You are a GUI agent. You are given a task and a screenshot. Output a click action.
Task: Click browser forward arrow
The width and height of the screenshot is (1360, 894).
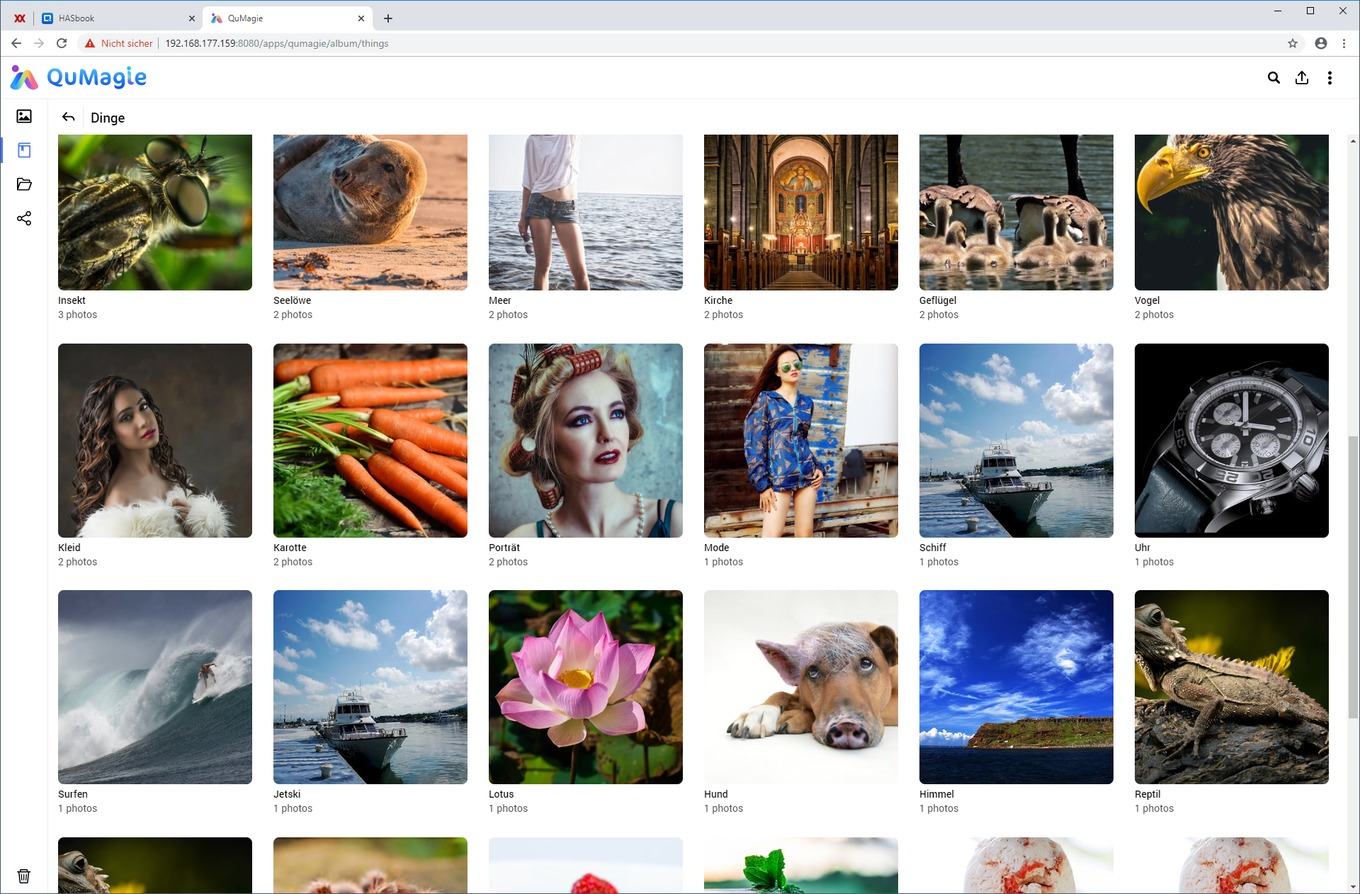point(39,43)
